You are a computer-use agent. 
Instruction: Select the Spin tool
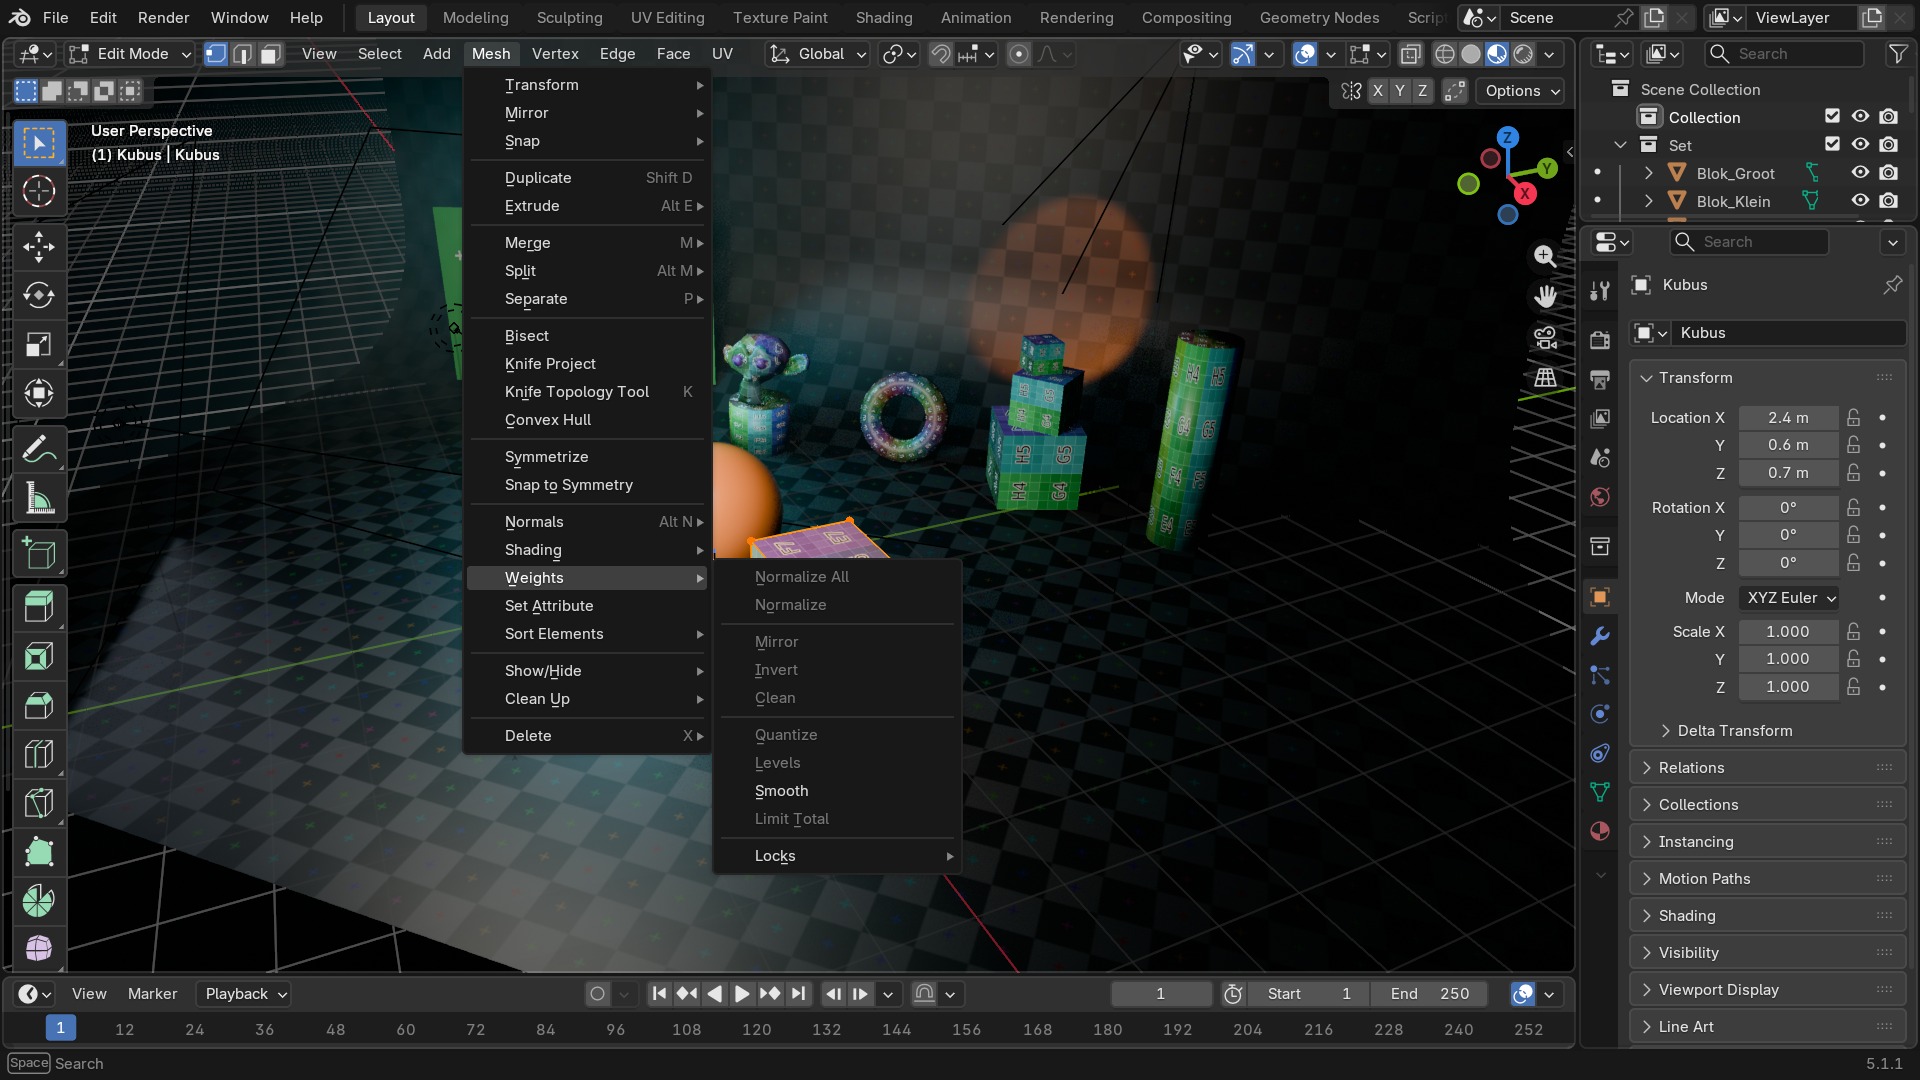39,901
